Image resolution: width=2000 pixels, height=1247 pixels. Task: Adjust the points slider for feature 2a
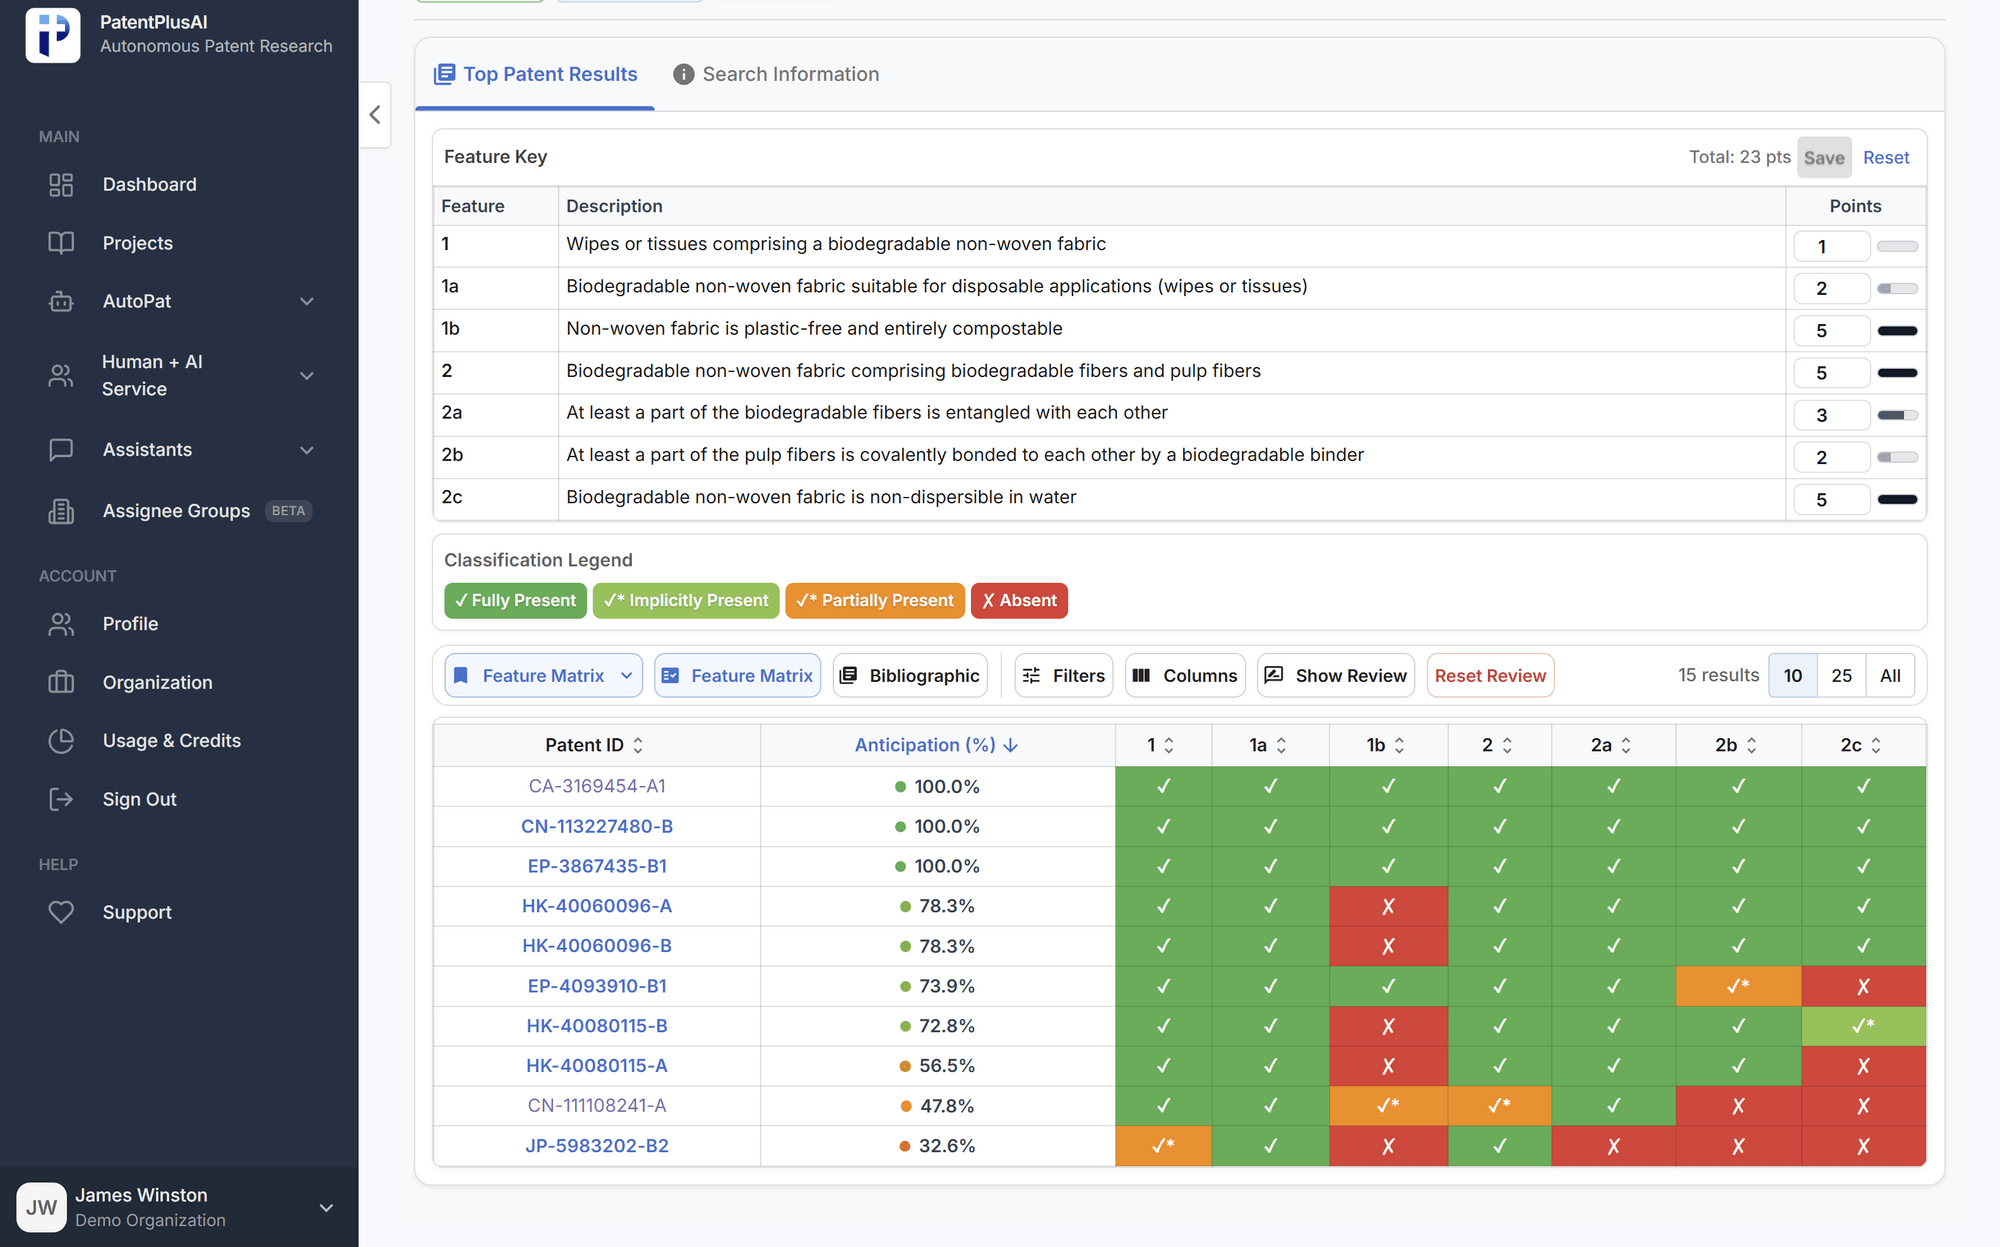click(x=1897, y=415)
